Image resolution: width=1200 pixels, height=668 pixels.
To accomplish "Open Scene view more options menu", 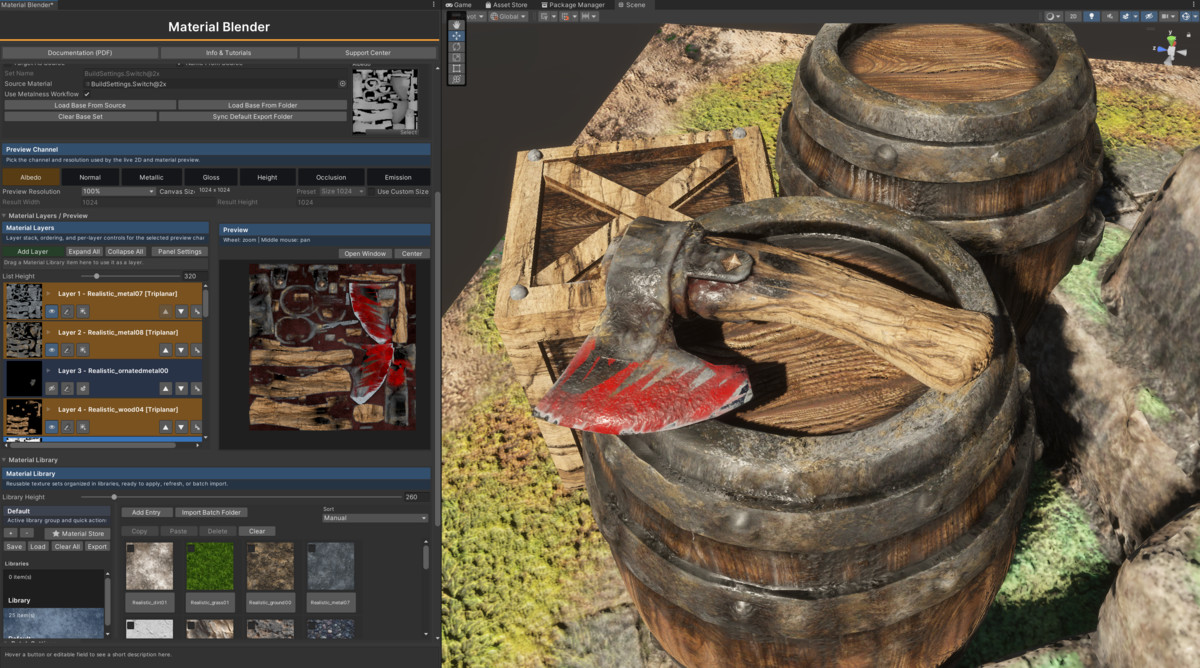I will (1193, 4).
